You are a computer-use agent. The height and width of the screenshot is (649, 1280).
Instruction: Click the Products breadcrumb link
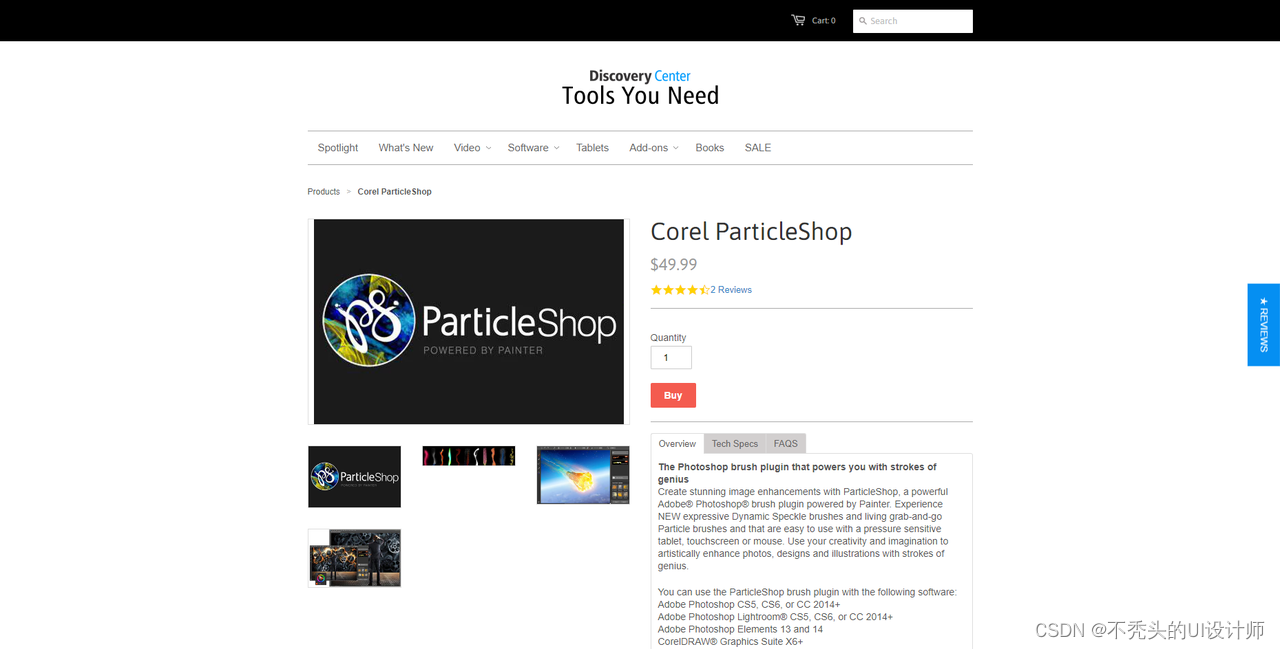[x=324, y=192]
